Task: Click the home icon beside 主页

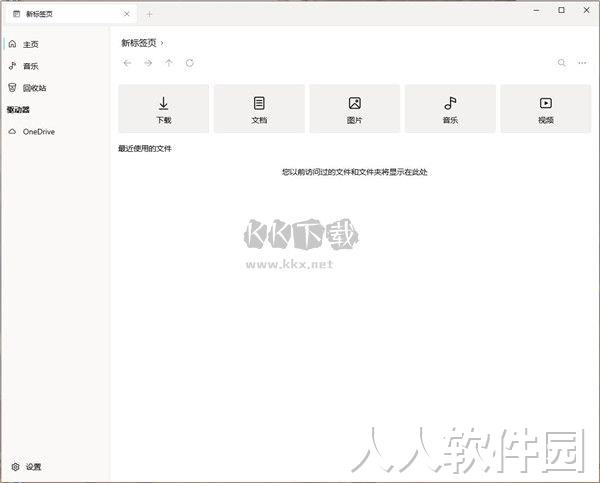Action: pos(13,44)
